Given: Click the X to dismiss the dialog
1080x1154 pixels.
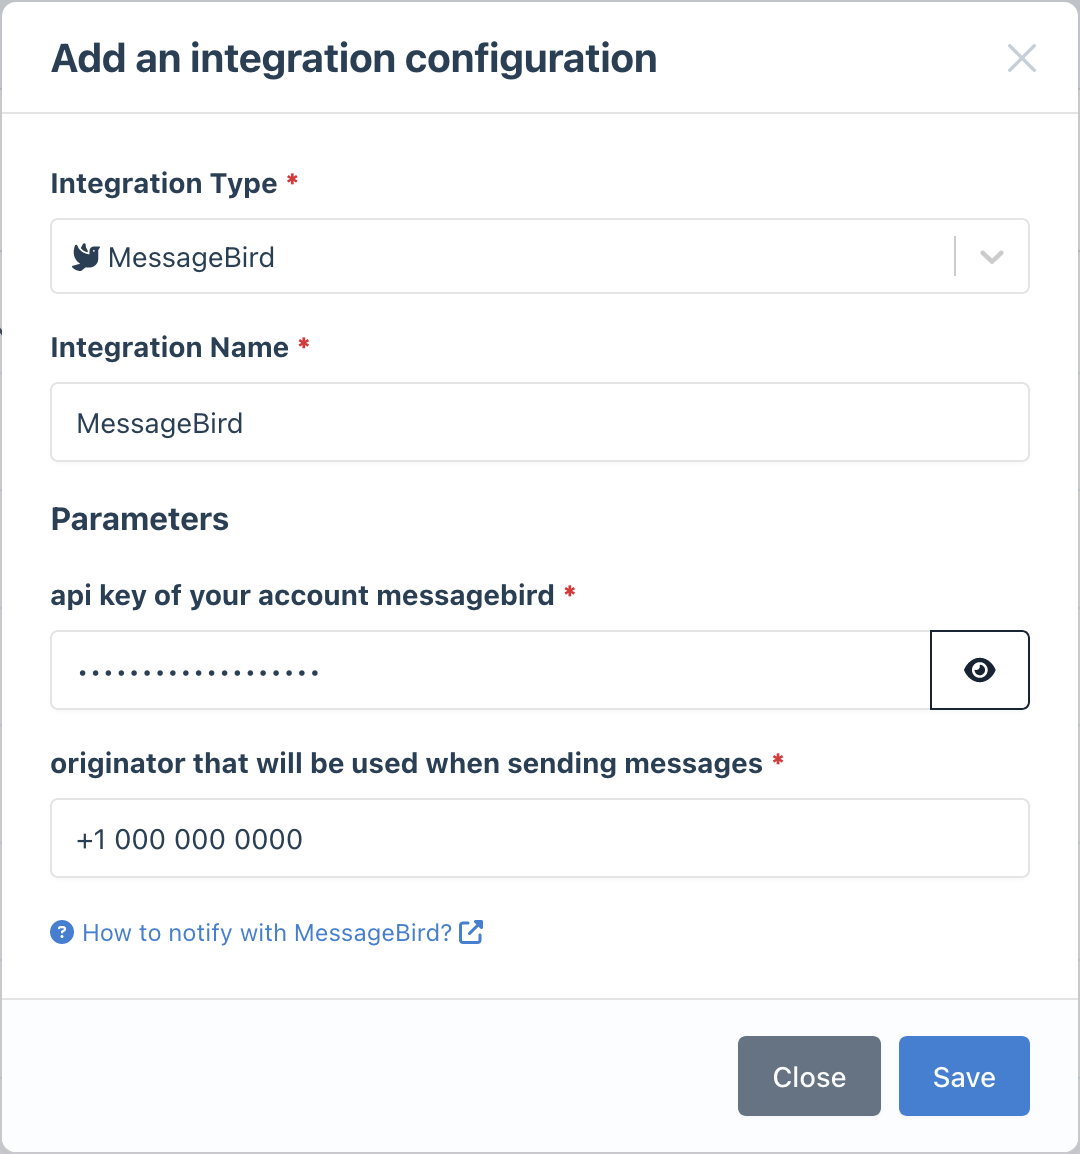Looking at the screenshot, I should 1022,58.
